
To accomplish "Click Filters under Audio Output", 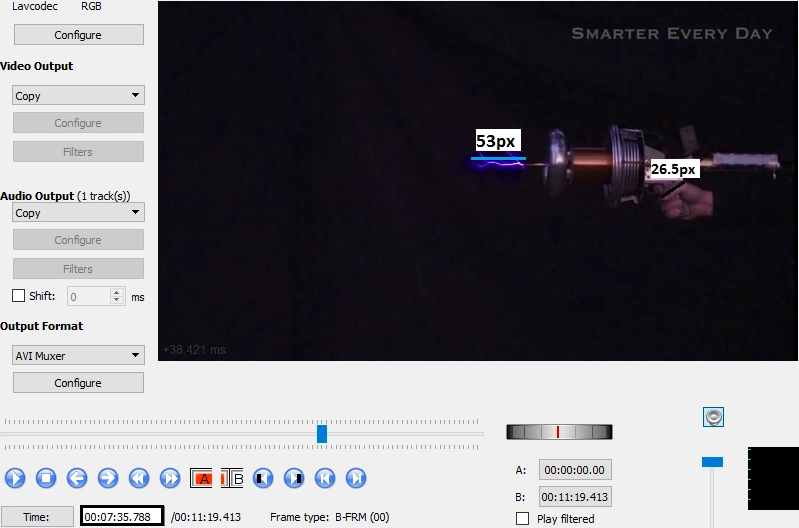I will pyautogui.click(x=78, y=269).
